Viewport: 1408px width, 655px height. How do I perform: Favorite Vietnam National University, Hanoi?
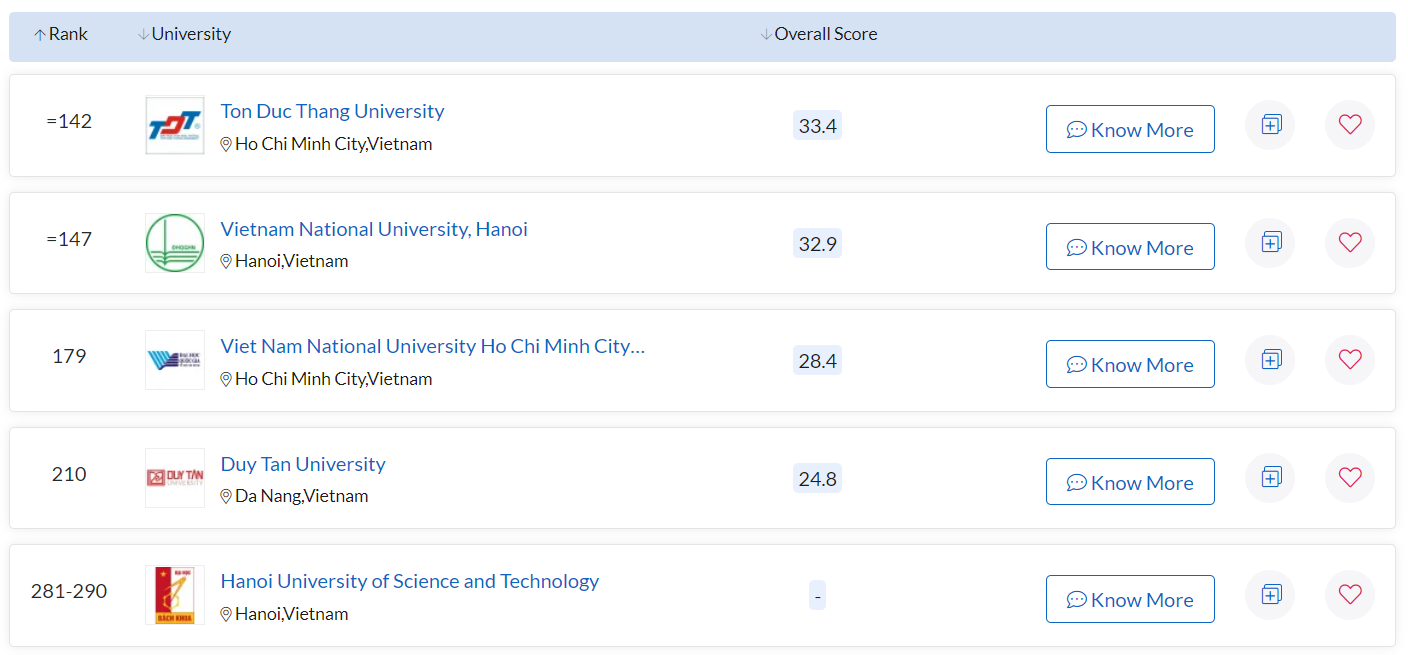[x=1350, y=242]
